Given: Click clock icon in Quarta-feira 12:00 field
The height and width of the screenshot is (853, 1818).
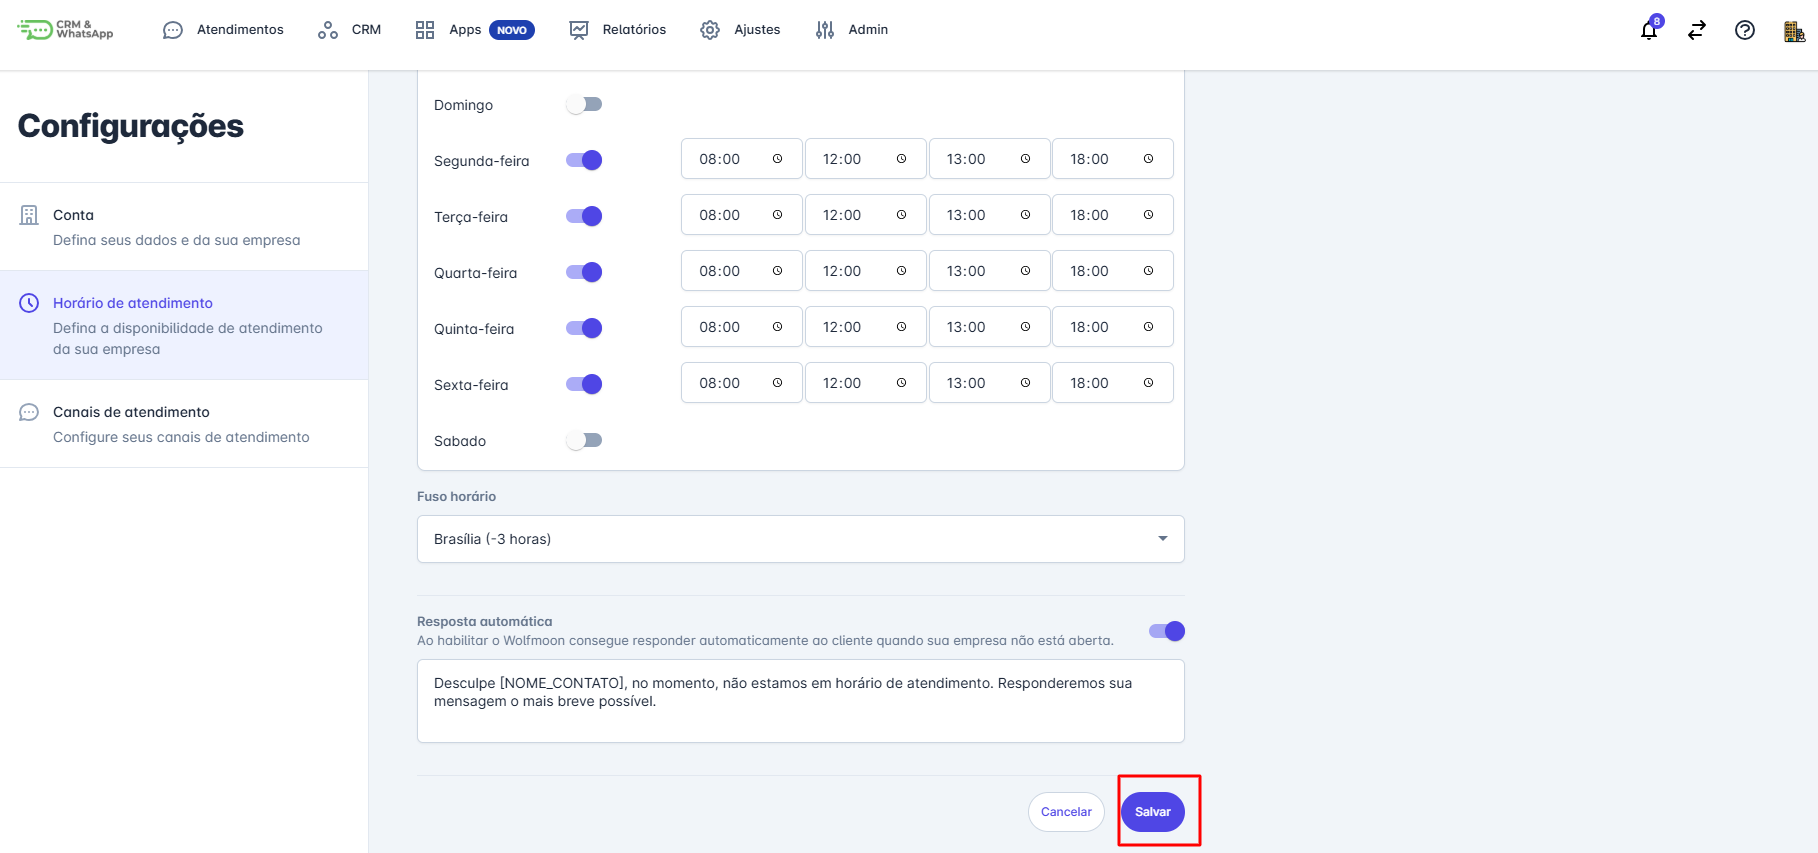Looking at the screenshot, I should coord(901,271).
